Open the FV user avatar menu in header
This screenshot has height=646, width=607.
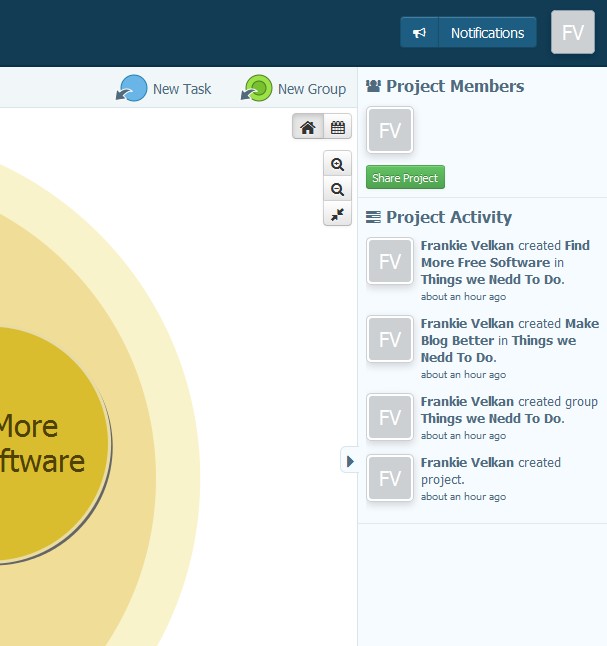tap(573, 32)
